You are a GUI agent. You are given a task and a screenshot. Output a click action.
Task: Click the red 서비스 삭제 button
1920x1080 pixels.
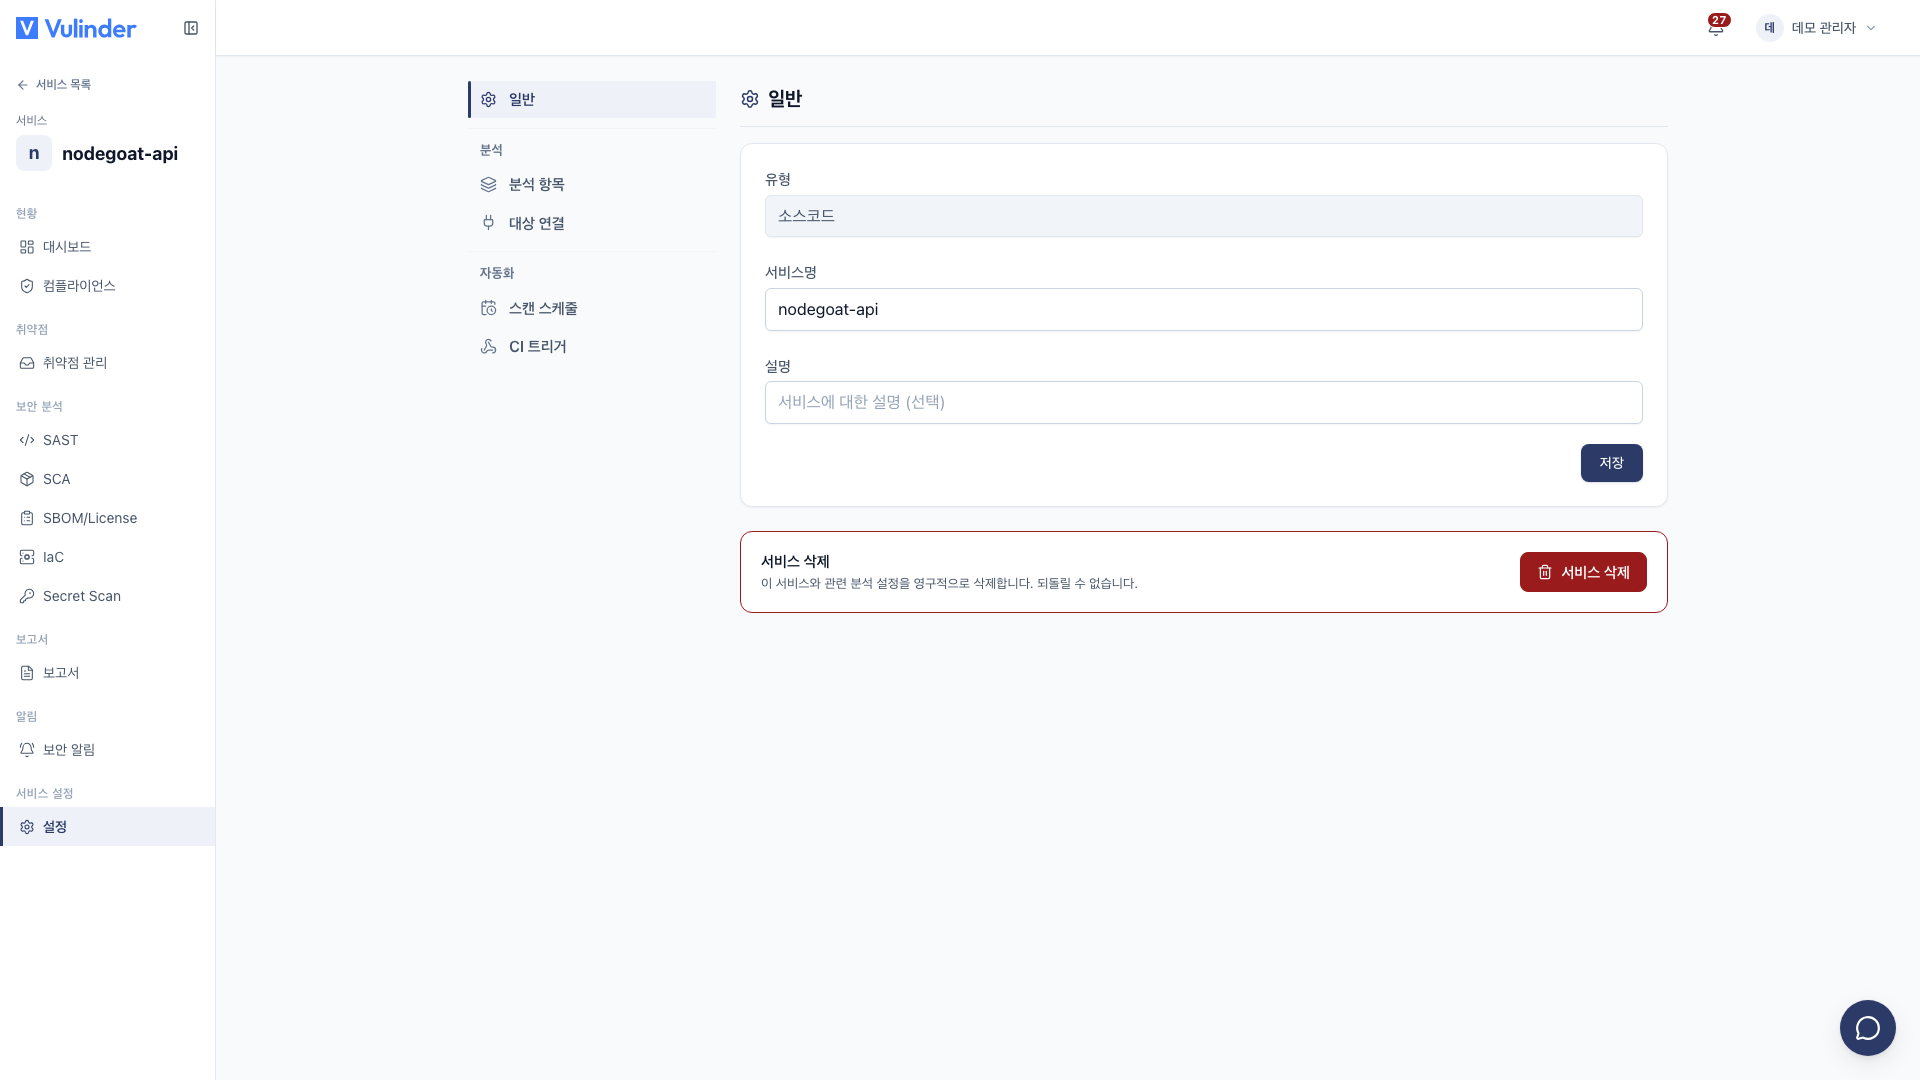tap(1583, 572)
